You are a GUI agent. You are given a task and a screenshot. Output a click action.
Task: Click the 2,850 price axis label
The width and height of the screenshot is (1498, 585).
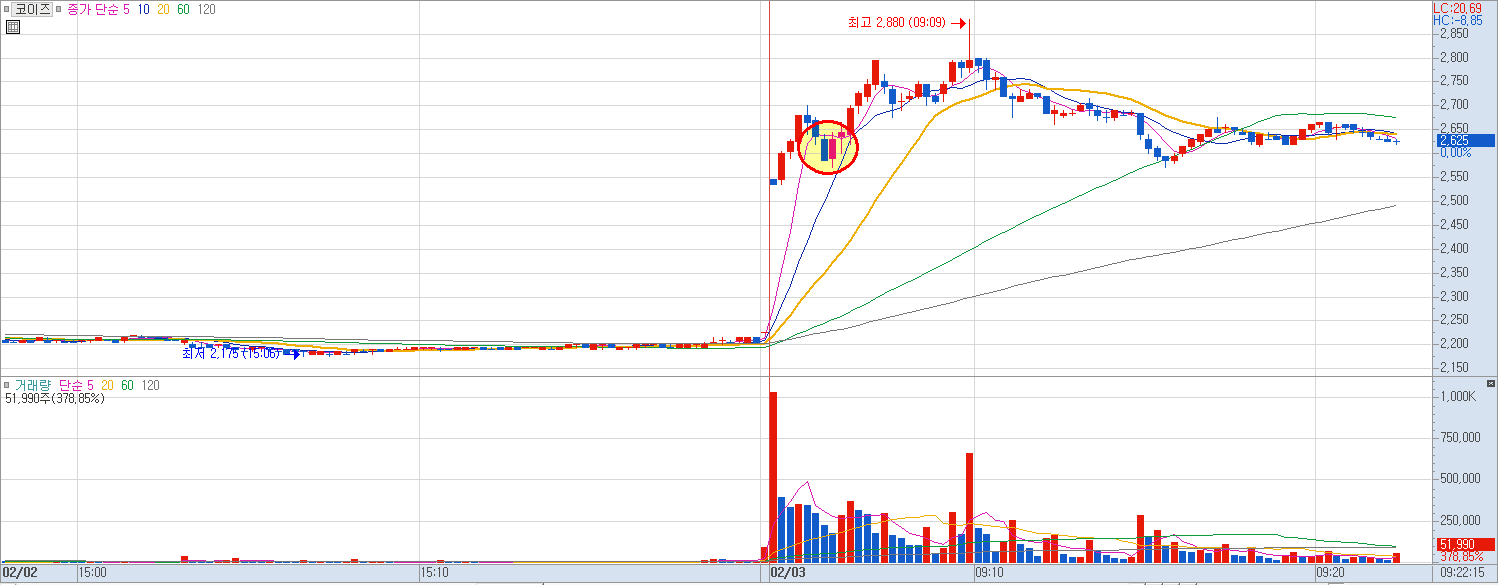1455,33
